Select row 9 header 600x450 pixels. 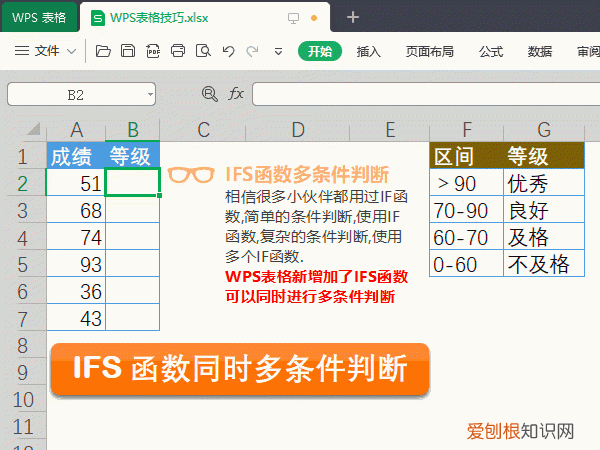point(23,372)
